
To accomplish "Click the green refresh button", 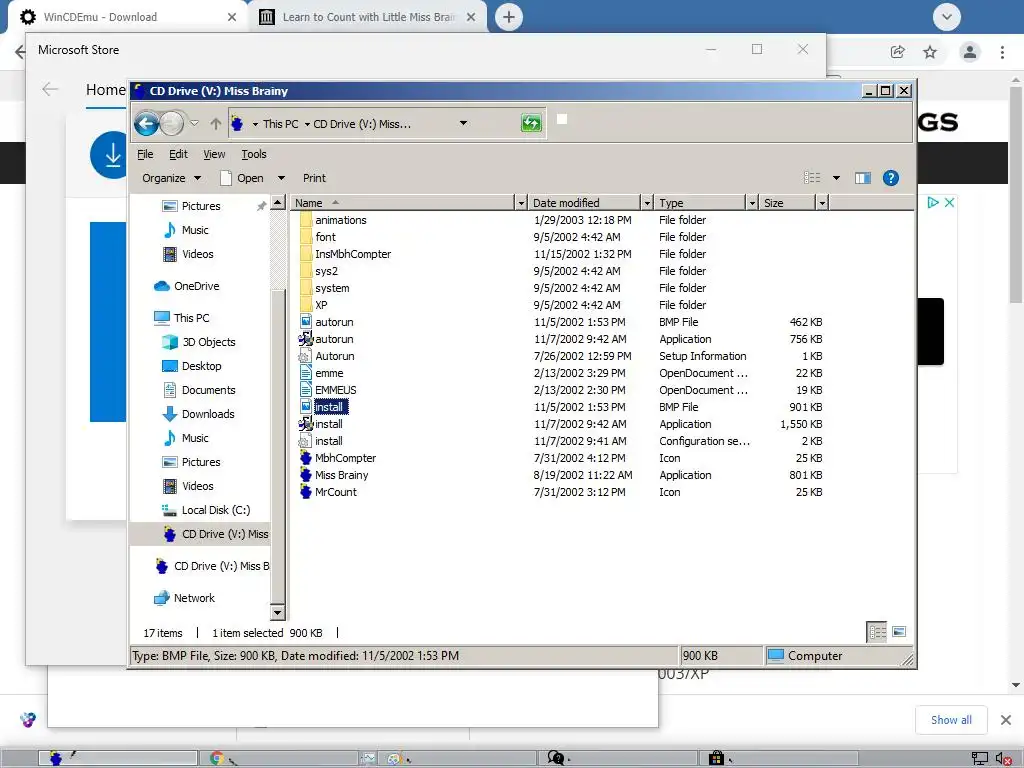I will coord(531,122).
